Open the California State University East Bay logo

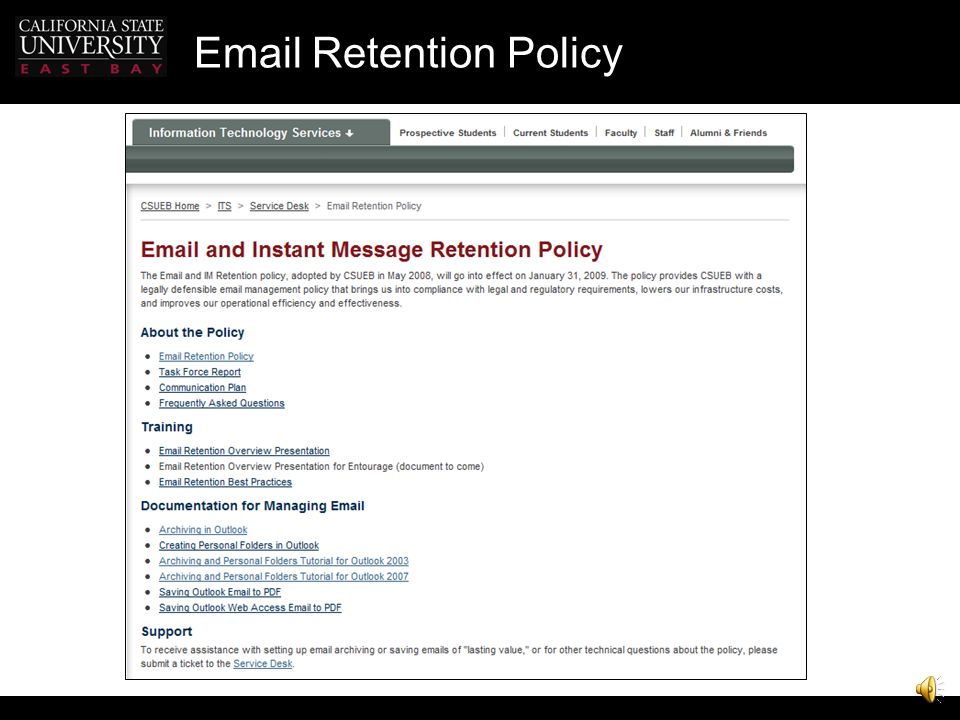point(91,47)
